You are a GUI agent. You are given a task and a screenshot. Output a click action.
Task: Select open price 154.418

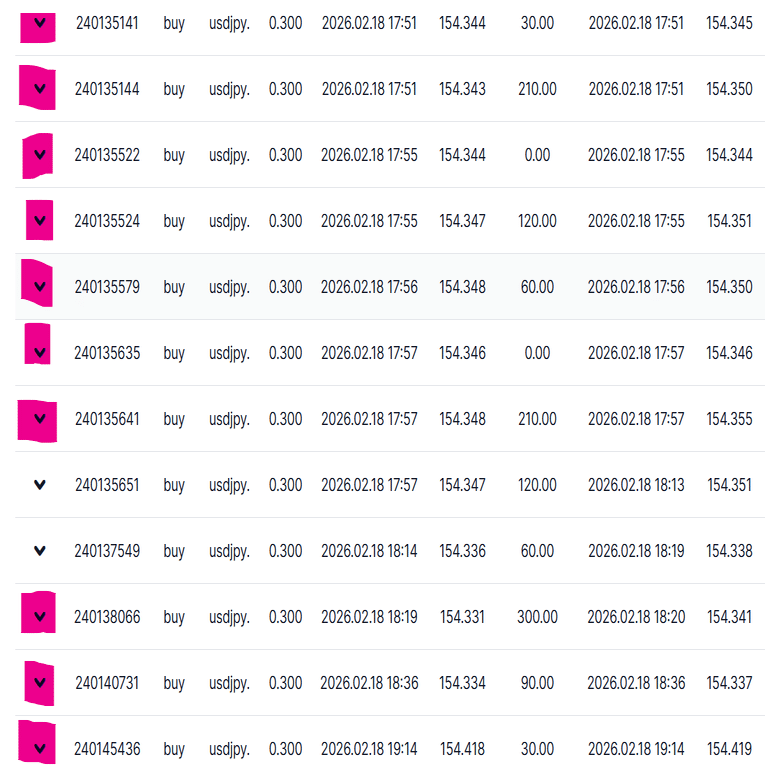462,749
